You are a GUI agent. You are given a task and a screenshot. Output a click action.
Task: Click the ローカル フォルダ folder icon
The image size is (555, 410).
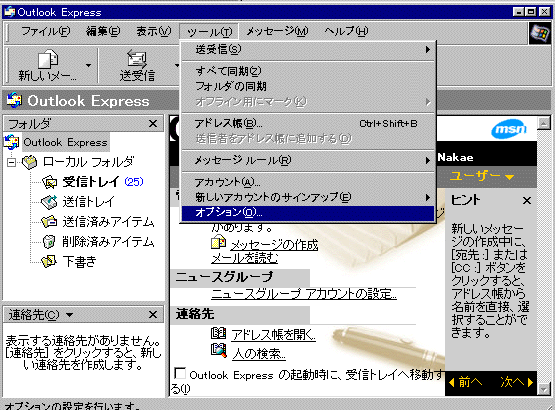click(x=30, y=162)
